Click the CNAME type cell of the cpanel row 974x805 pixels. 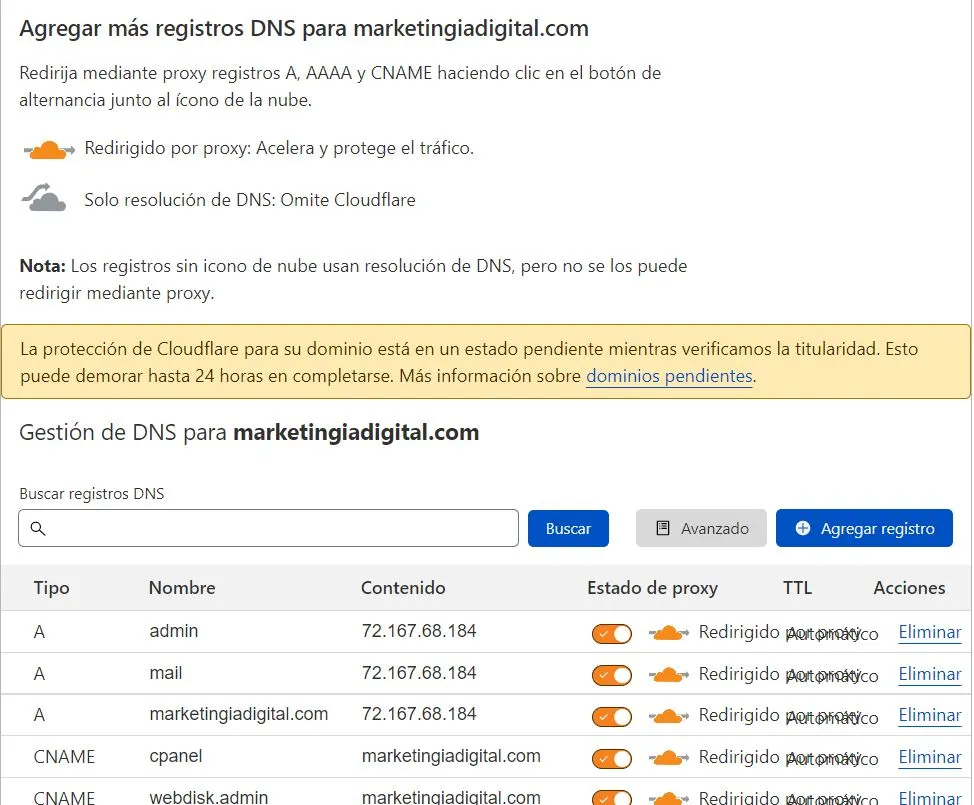[x=64, y=757]
